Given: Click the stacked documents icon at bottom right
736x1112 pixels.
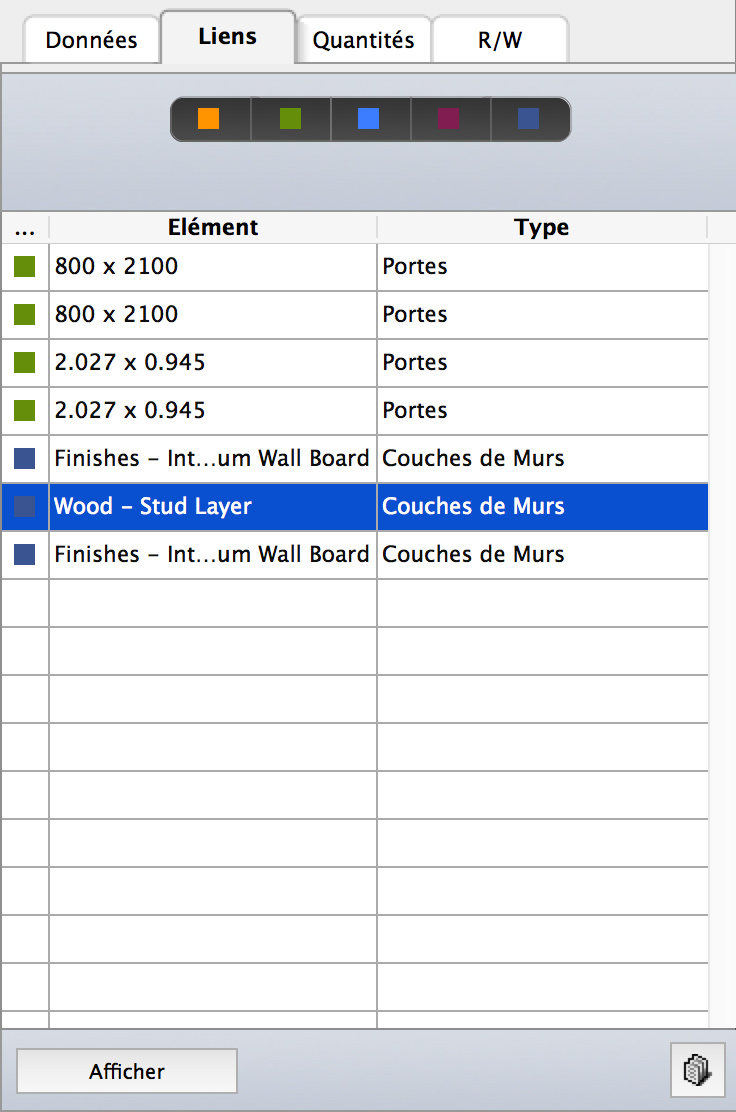Looking at the screenshot, I should tap(698, 1069).
